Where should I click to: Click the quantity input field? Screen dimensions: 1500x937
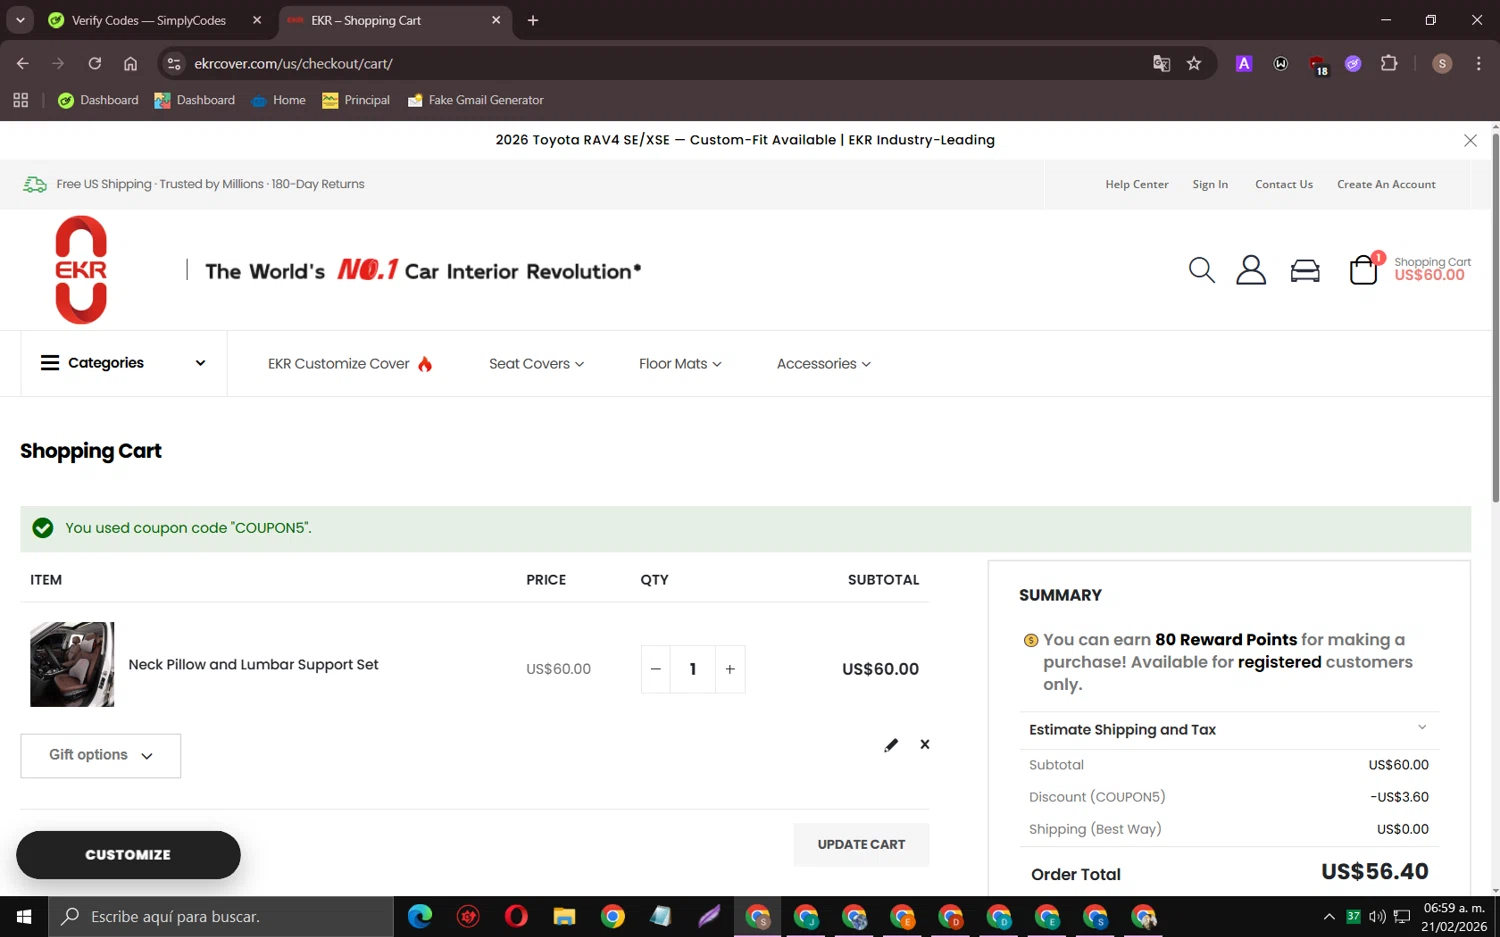(693, 669)
